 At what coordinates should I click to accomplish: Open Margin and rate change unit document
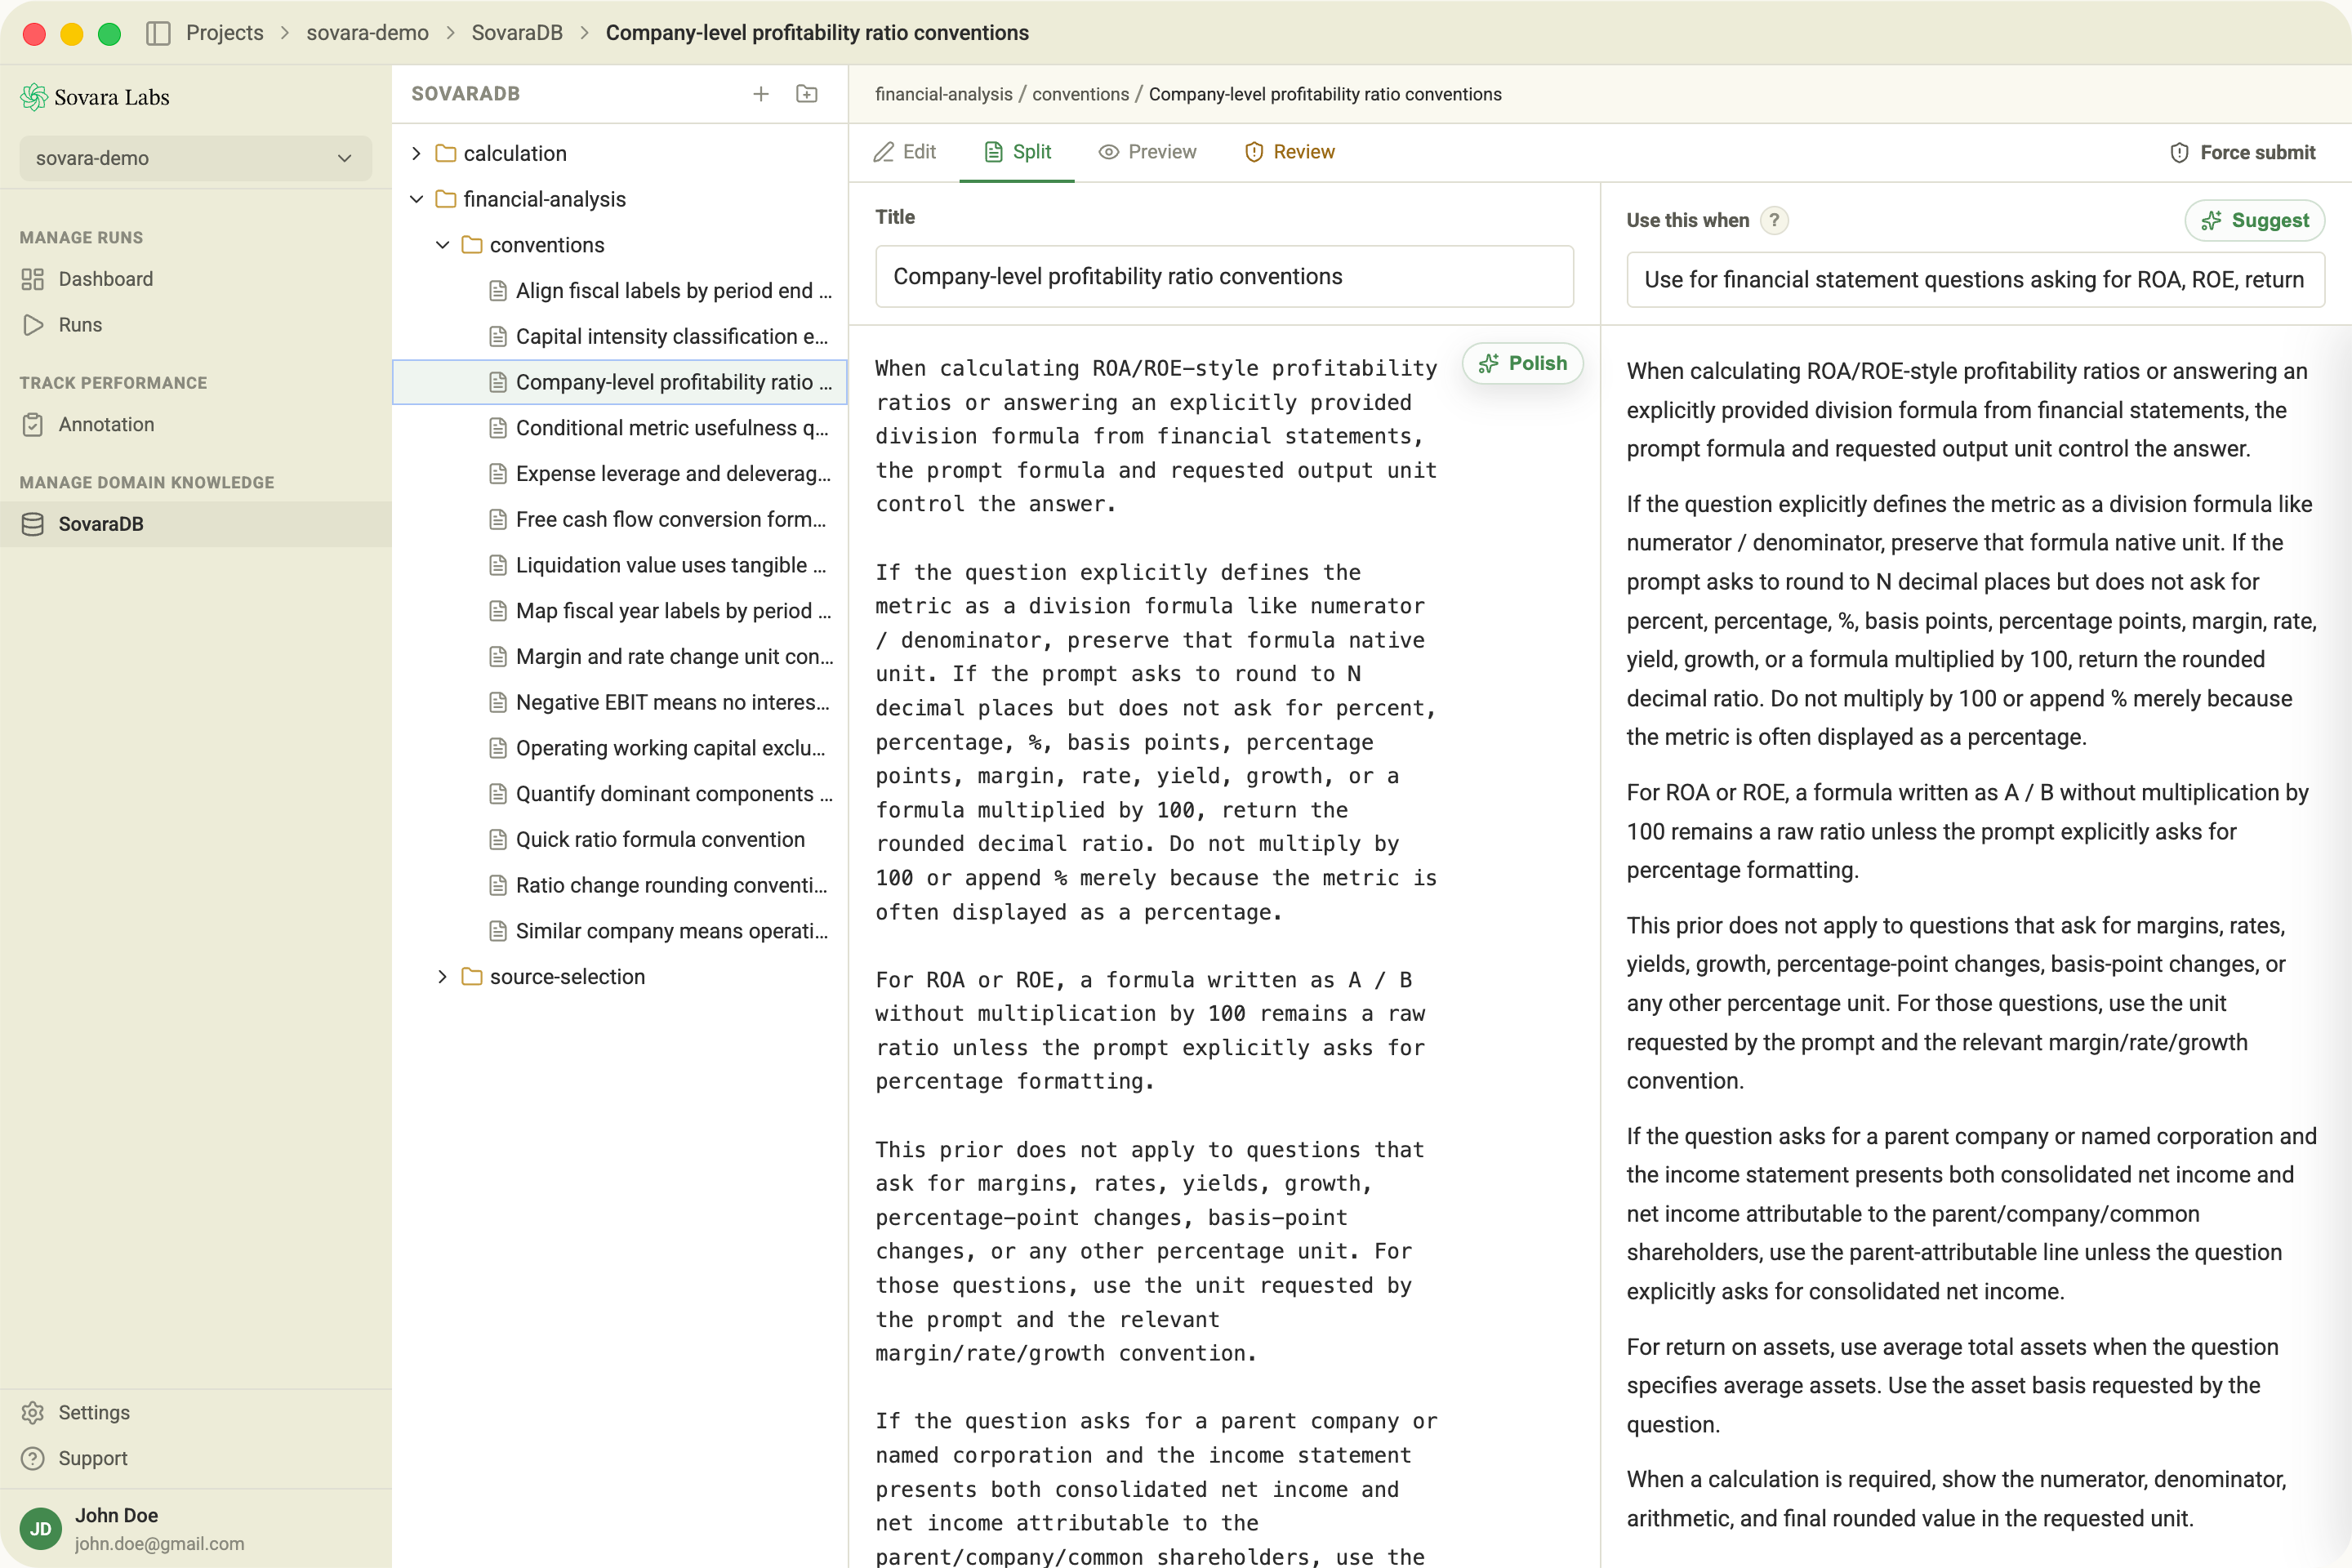(620, 657)
